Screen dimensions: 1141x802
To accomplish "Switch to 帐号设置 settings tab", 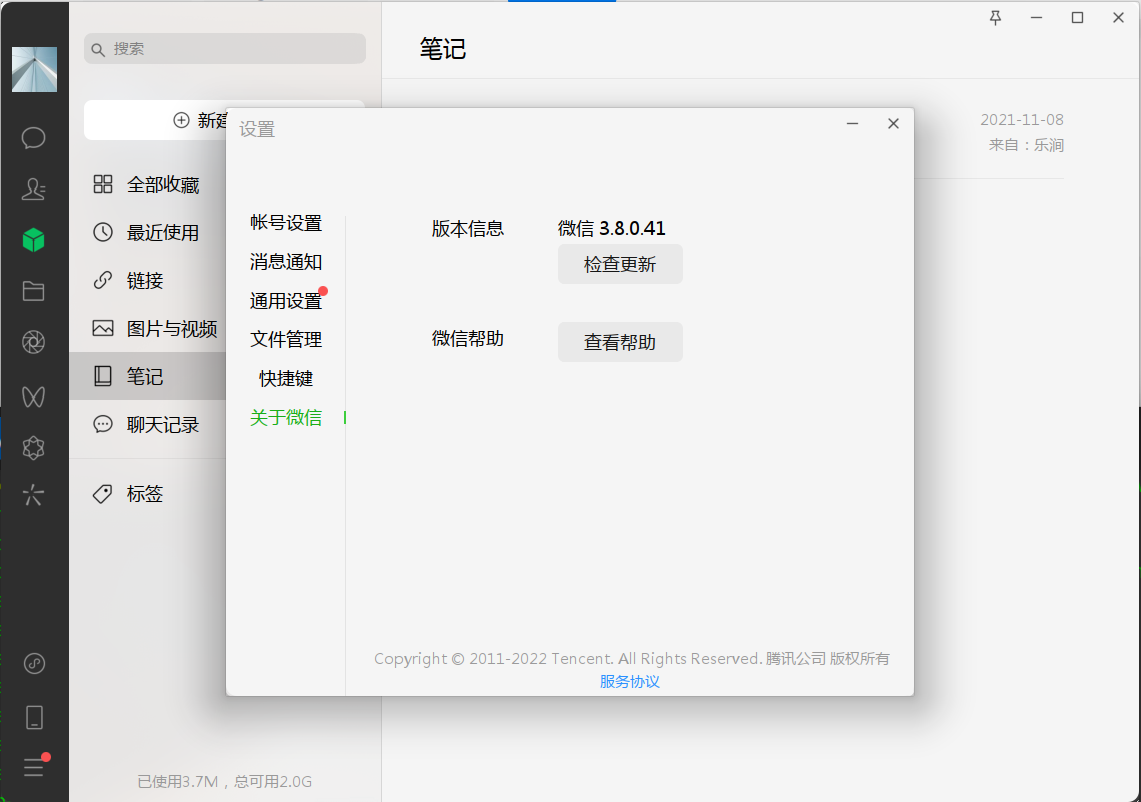I will click(286, 223).
